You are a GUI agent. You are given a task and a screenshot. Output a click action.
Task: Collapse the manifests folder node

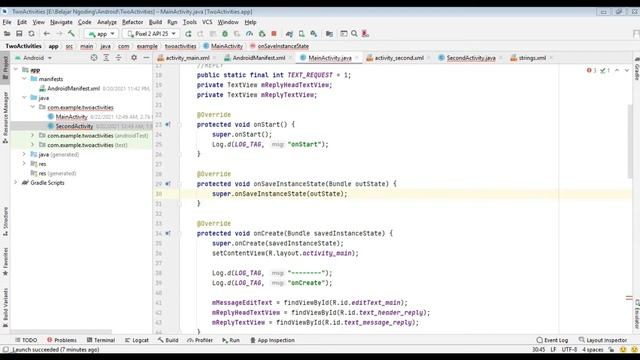coord(24,79)
